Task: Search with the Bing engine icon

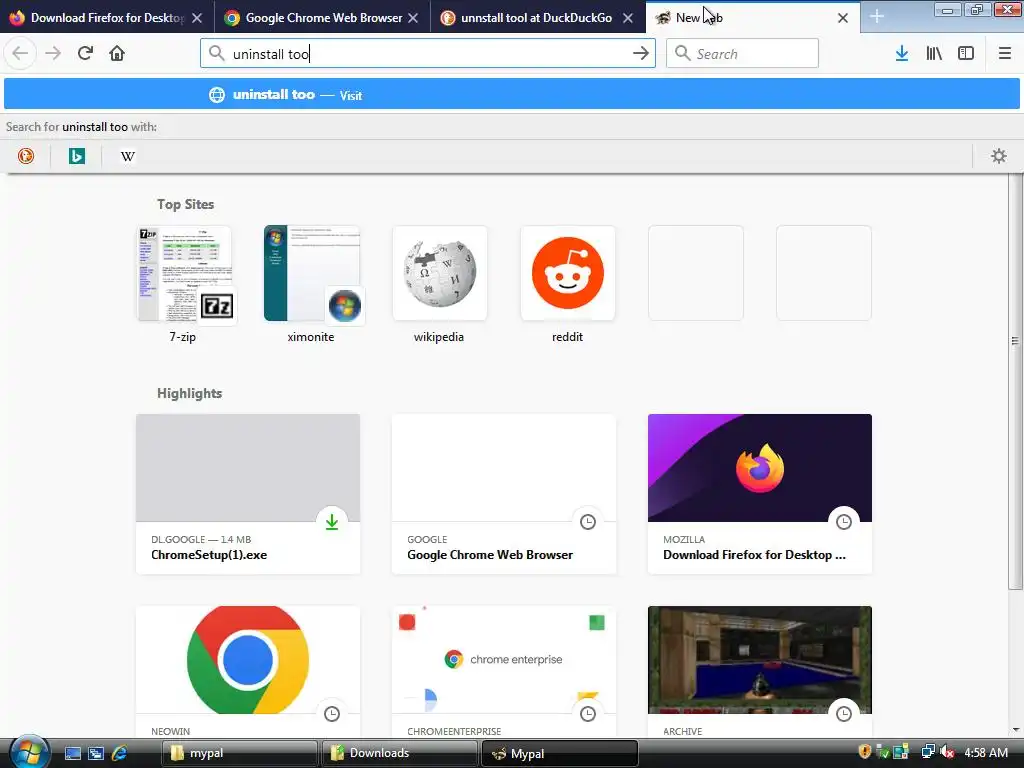Action: pos(77,156)
